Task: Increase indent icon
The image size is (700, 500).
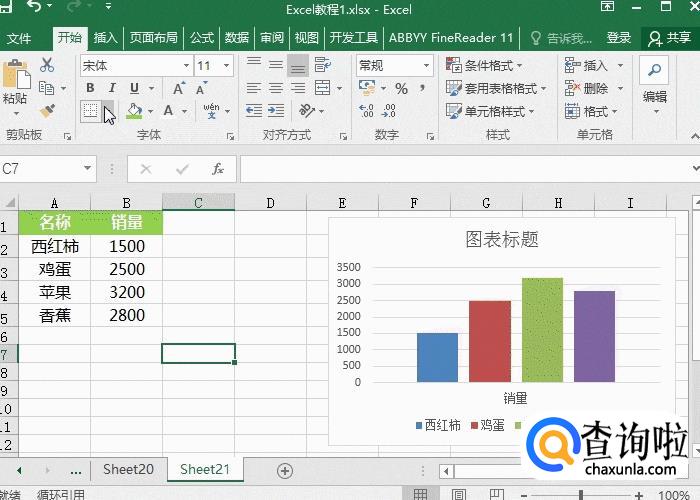Action: 276,111
